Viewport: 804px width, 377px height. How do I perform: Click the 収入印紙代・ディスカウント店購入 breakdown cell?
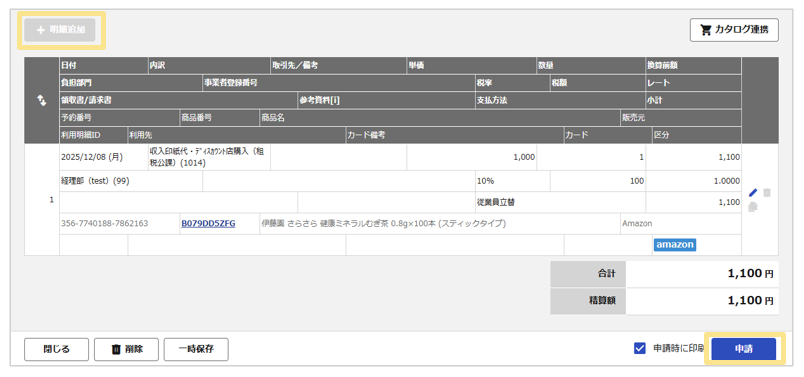209,157
